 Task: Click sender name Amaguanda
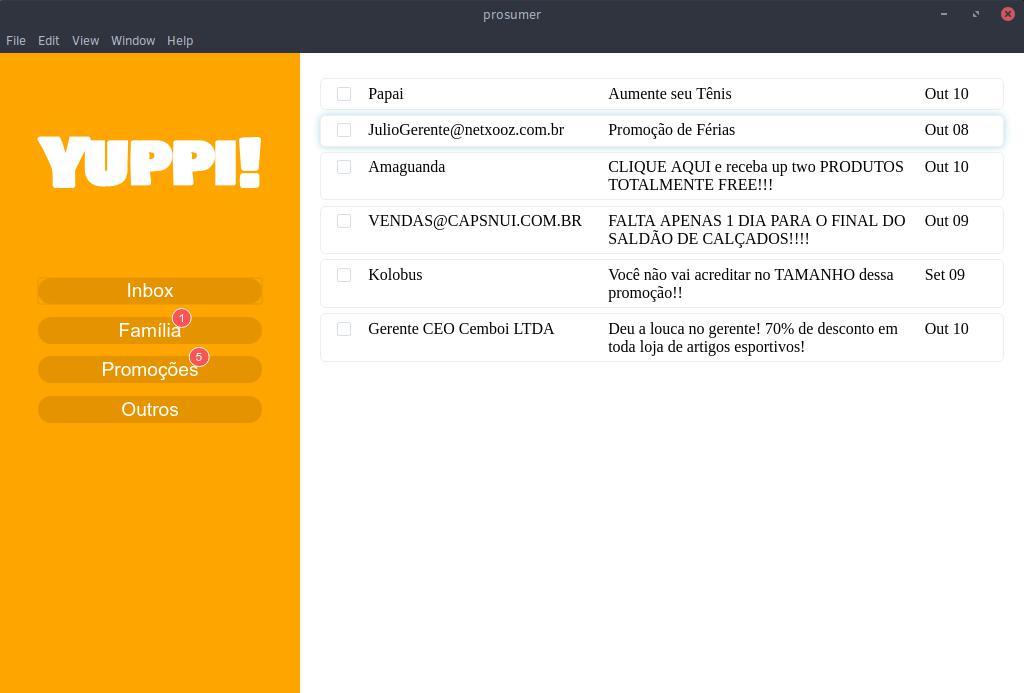point(406,167)
